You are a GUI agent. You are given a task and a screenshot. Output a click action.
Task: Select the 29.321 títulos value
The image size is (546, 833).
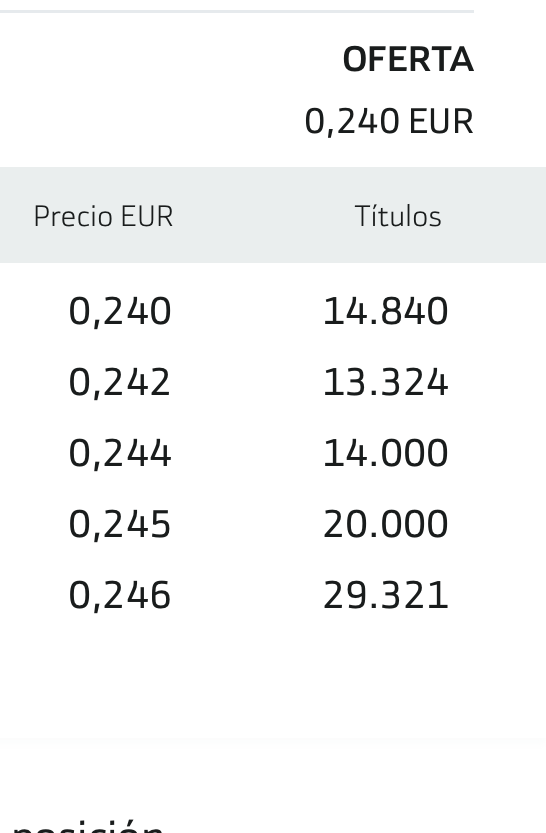386,595
